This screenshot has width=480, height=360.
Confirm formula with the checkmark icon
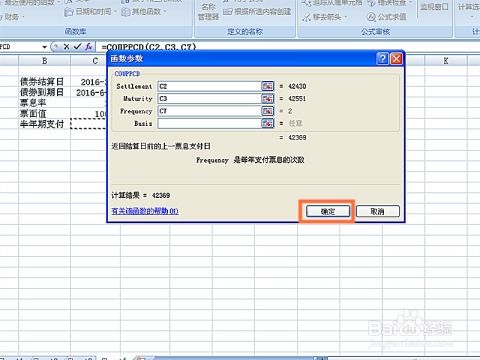tap(77, 47)
